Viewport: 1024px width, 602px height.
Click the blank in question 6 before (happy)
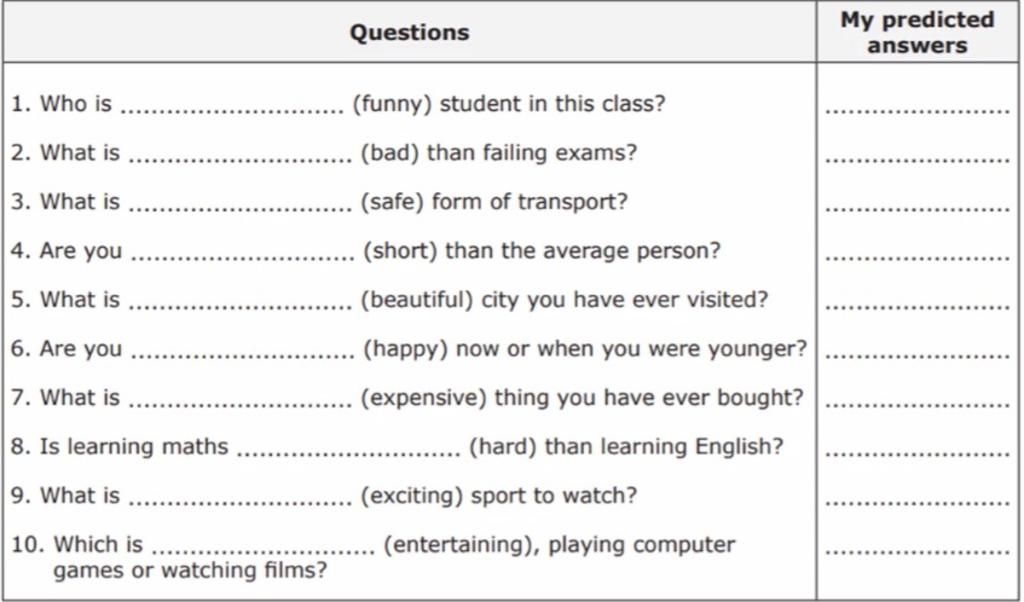[242, 352]
